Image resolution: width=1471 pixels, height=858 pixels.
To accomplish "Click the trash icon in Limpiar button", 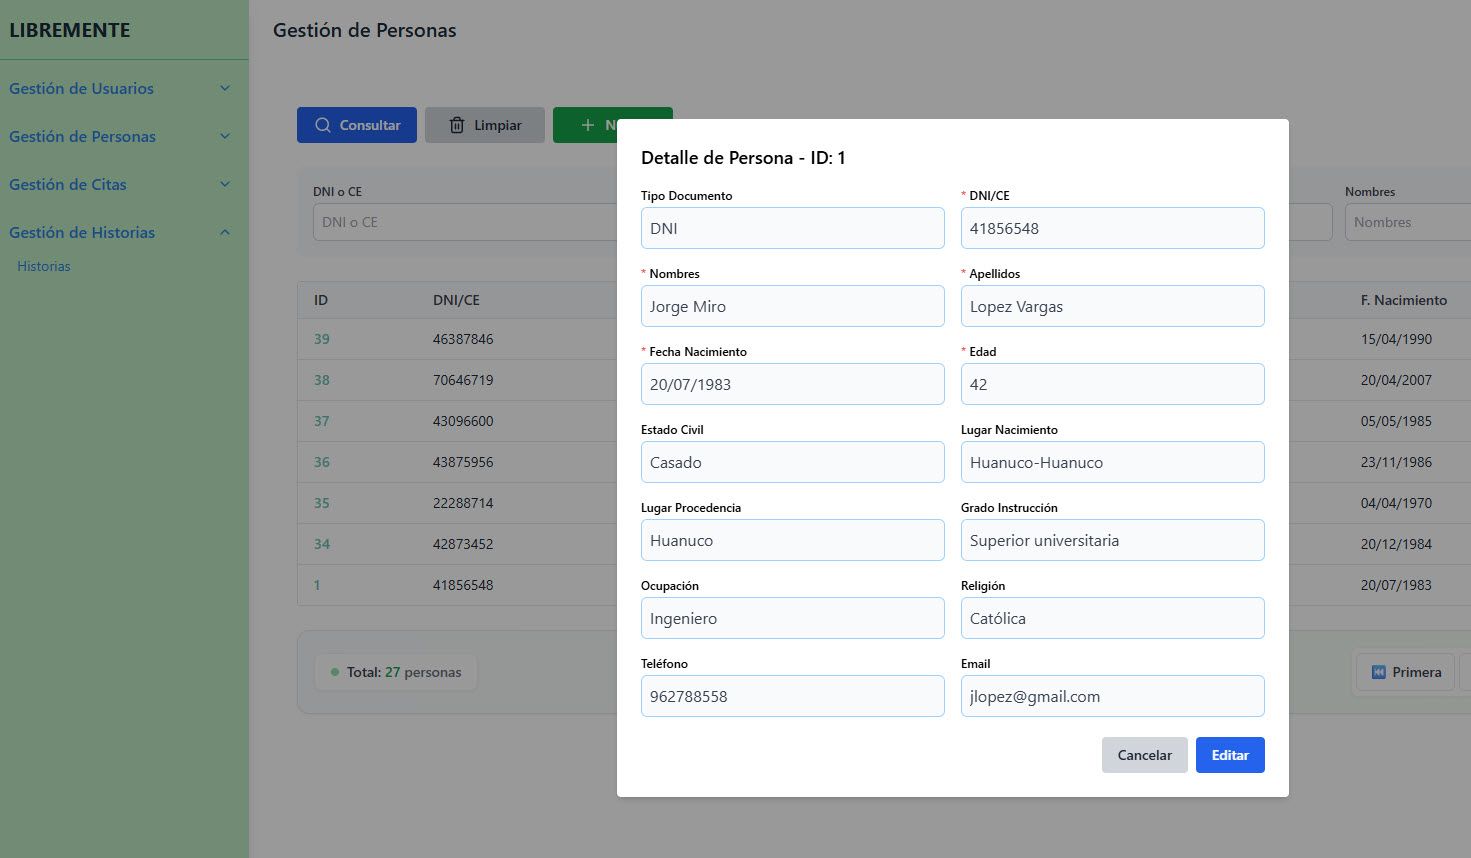I will tap(457, 125).
